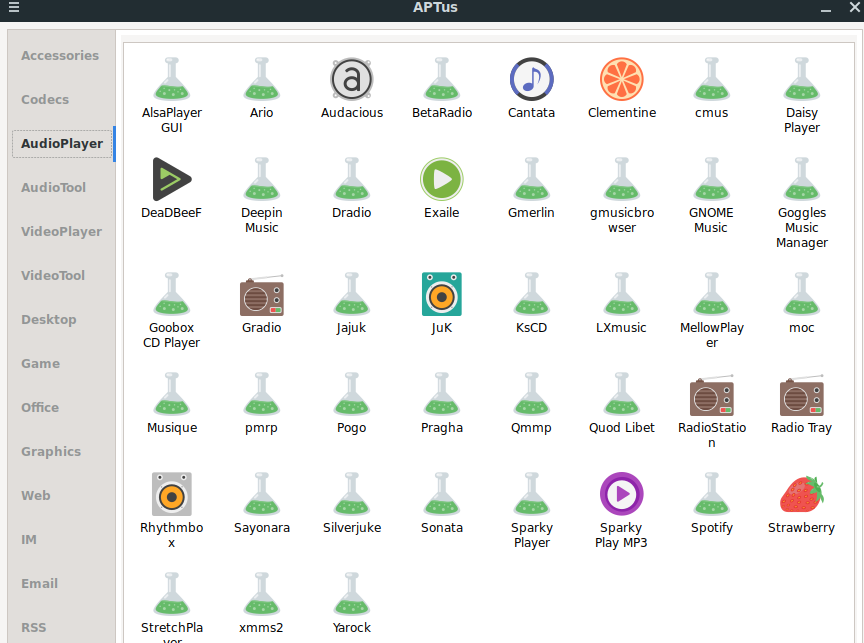Viewport: 864px width, 643px height.
Task: Switch to the Accessories category
Action: coord(60,56)
